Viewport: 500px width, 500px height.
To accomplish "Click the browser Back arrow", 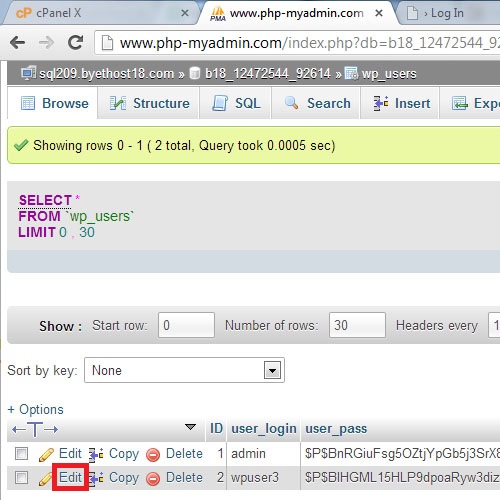I will pos(18,43).
